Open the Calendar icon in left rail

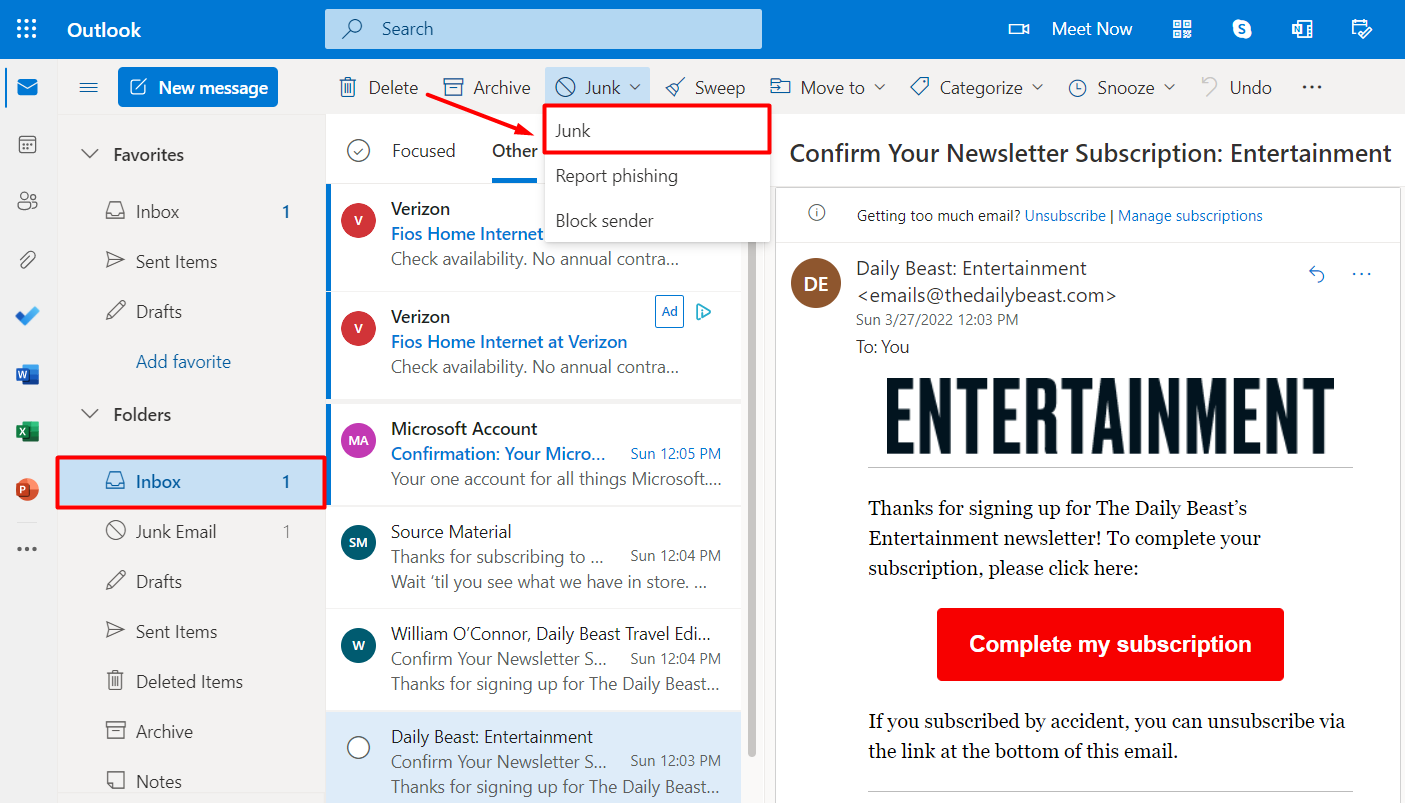27,145
